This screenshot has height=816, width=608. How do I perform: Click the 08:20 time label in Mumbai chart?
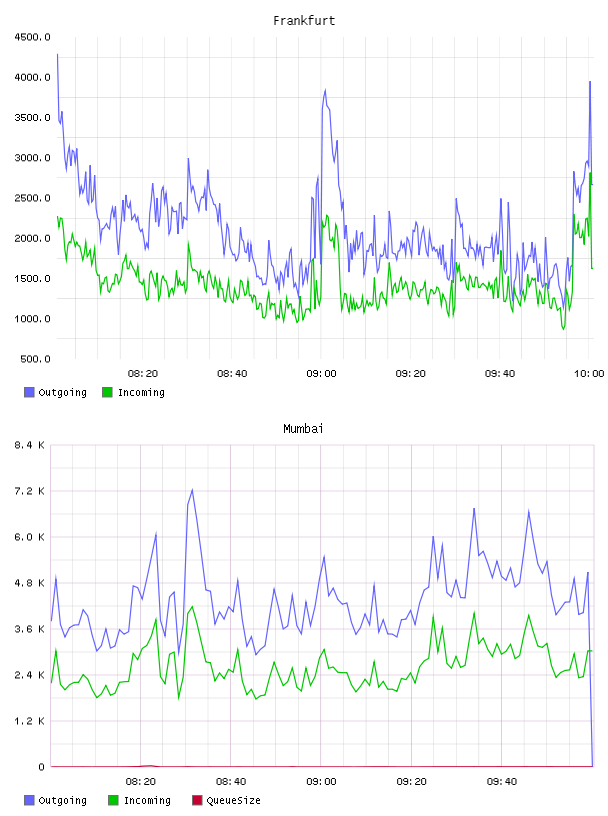pyautogui.click(x=141, y=782)
